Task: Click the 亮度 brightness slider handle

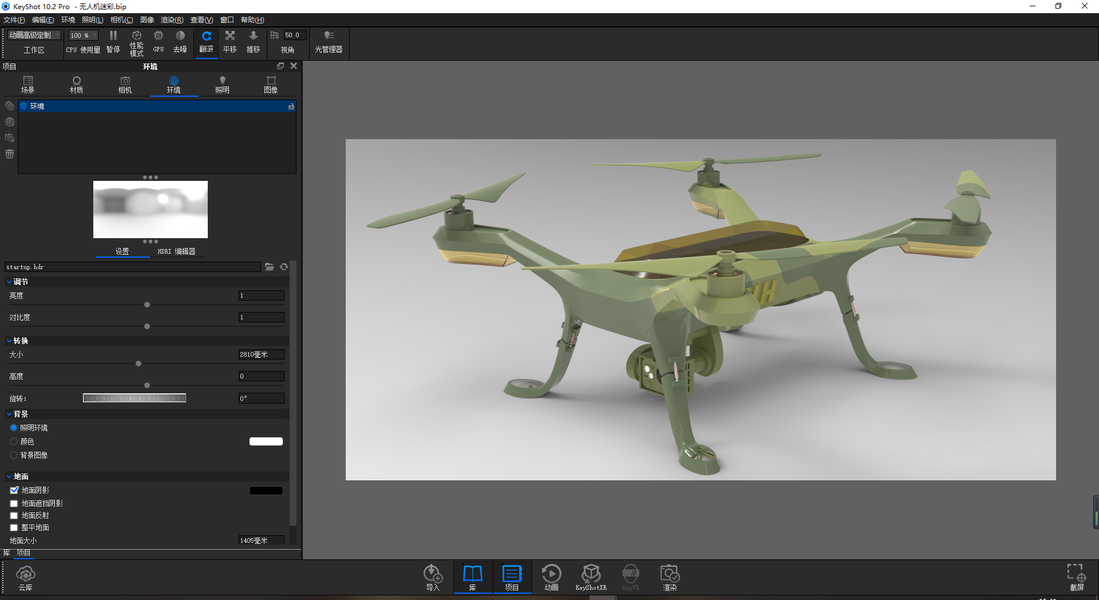Action: [146, 305]
